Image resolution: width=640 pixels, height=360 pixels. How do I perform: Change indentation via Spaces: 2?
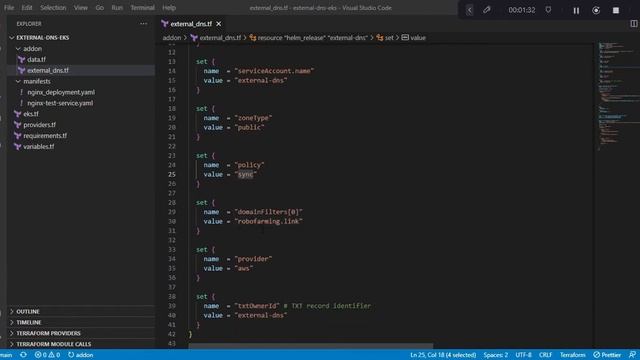pos(496,355)
